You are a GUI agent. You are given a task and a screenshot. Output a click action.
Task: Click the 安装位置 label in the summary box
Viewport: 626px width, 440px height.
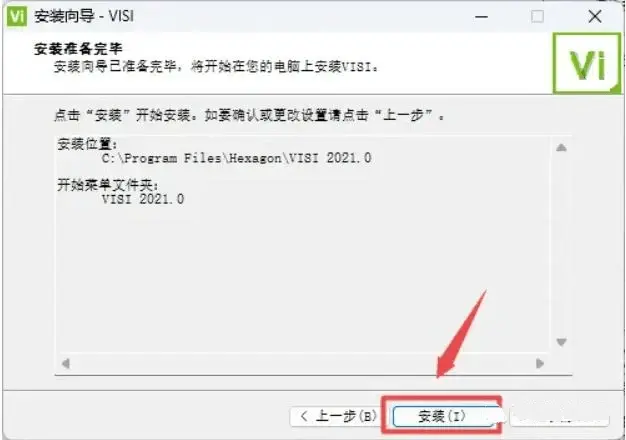pyautogui.click(x=87, y=144)
